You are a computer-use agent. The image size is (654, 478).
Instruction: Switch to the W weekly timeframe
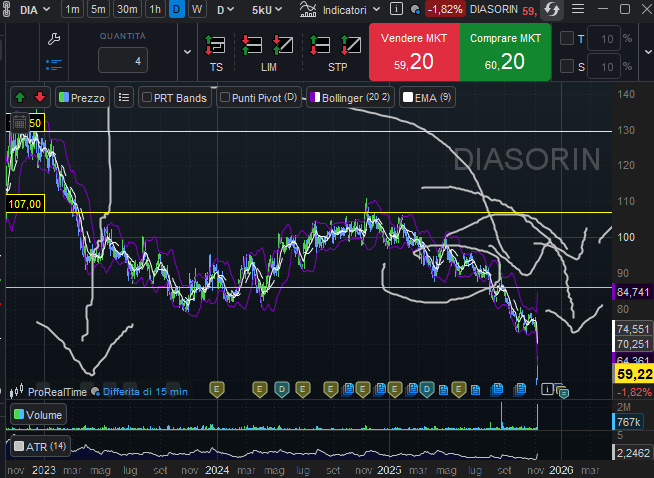[196, 9]
